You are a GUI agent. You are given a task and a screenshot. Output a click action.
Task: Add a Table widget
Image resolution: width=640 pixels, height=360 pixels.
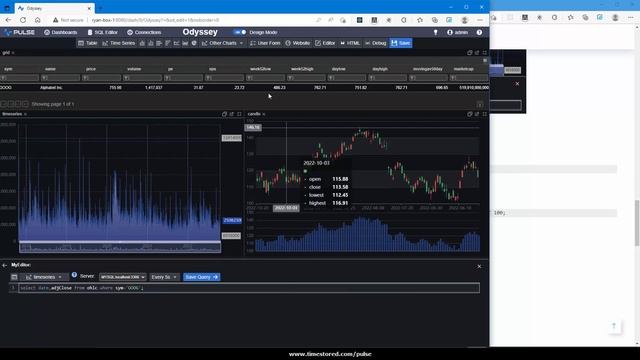88,43
